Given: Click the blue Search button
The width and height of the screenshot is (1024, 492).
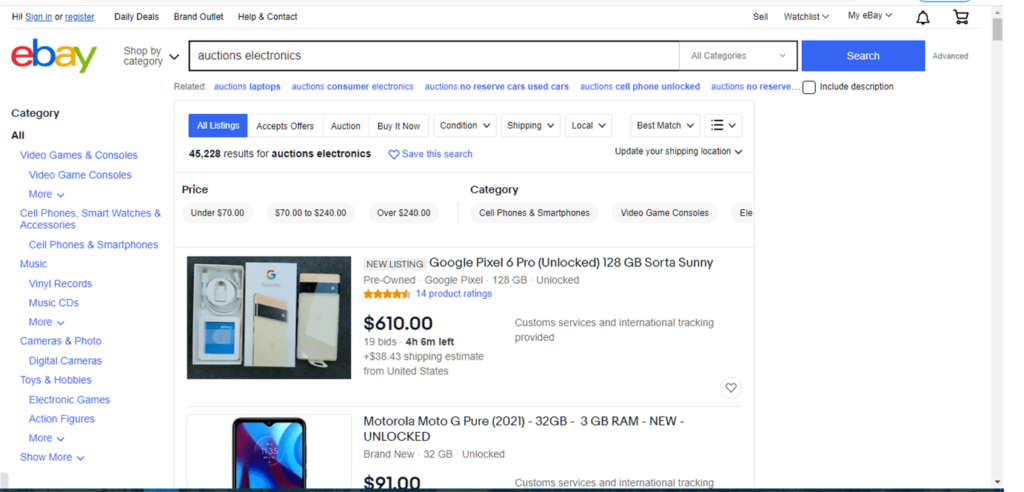Looking at the screenshot, I should click(x=863, y=56).
